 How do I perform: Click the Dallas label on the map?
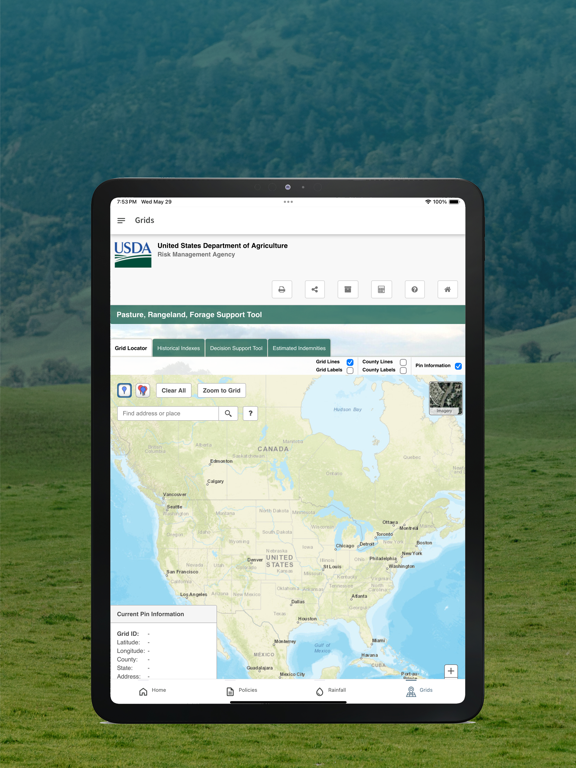coord(298,601)
